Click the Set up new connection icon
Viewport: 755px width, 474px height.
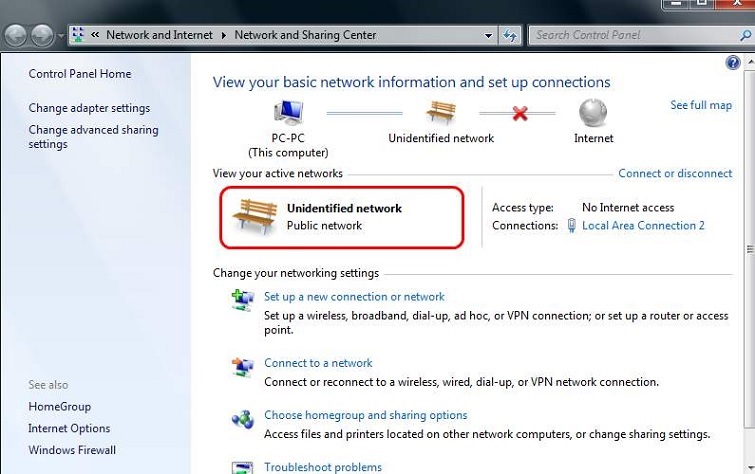pos(242,300)
